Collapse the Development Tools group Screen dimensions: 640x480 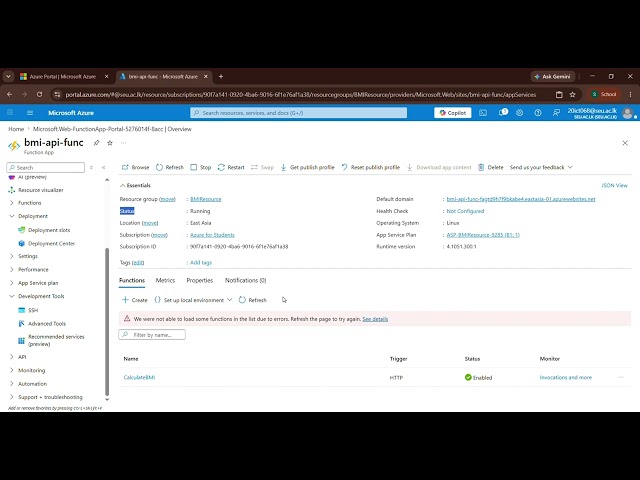click(37, 296)
